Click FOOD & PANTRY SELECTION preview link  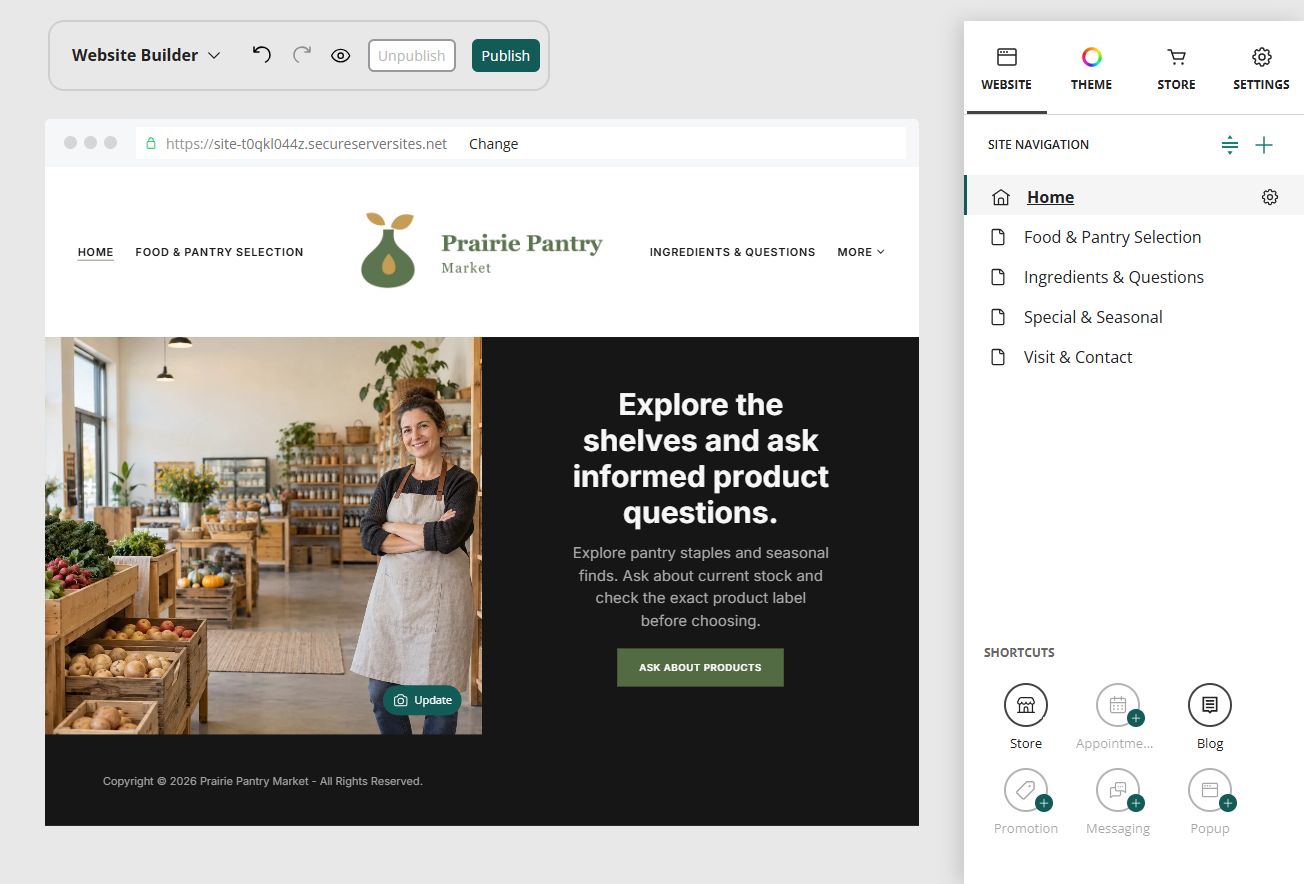pos(219,252)
